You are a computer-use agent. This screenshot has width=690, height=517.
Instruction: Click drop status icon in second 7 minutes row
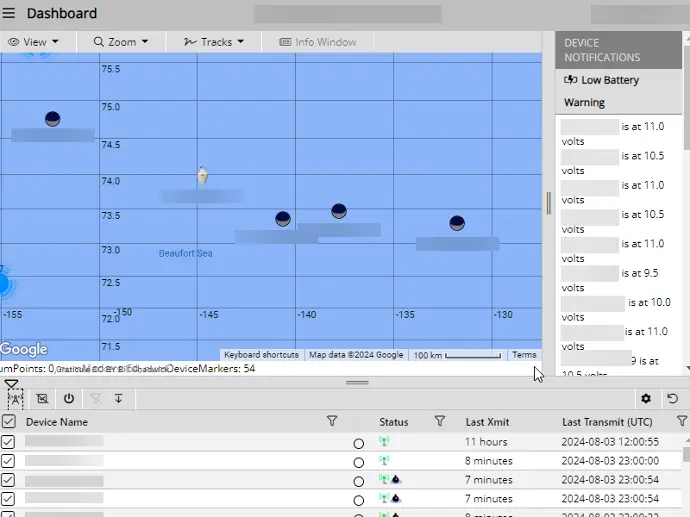click(x=396, y=498)
